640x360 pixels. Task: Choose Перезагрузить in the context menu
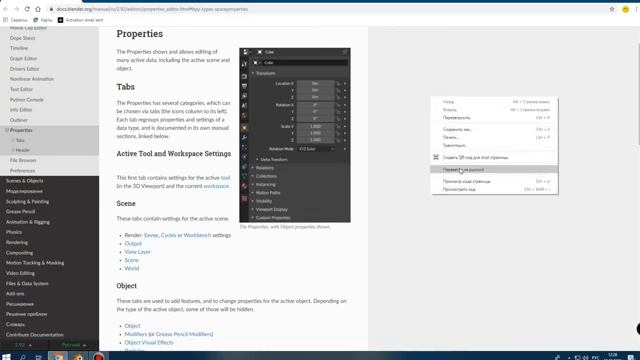click(494, 118)
